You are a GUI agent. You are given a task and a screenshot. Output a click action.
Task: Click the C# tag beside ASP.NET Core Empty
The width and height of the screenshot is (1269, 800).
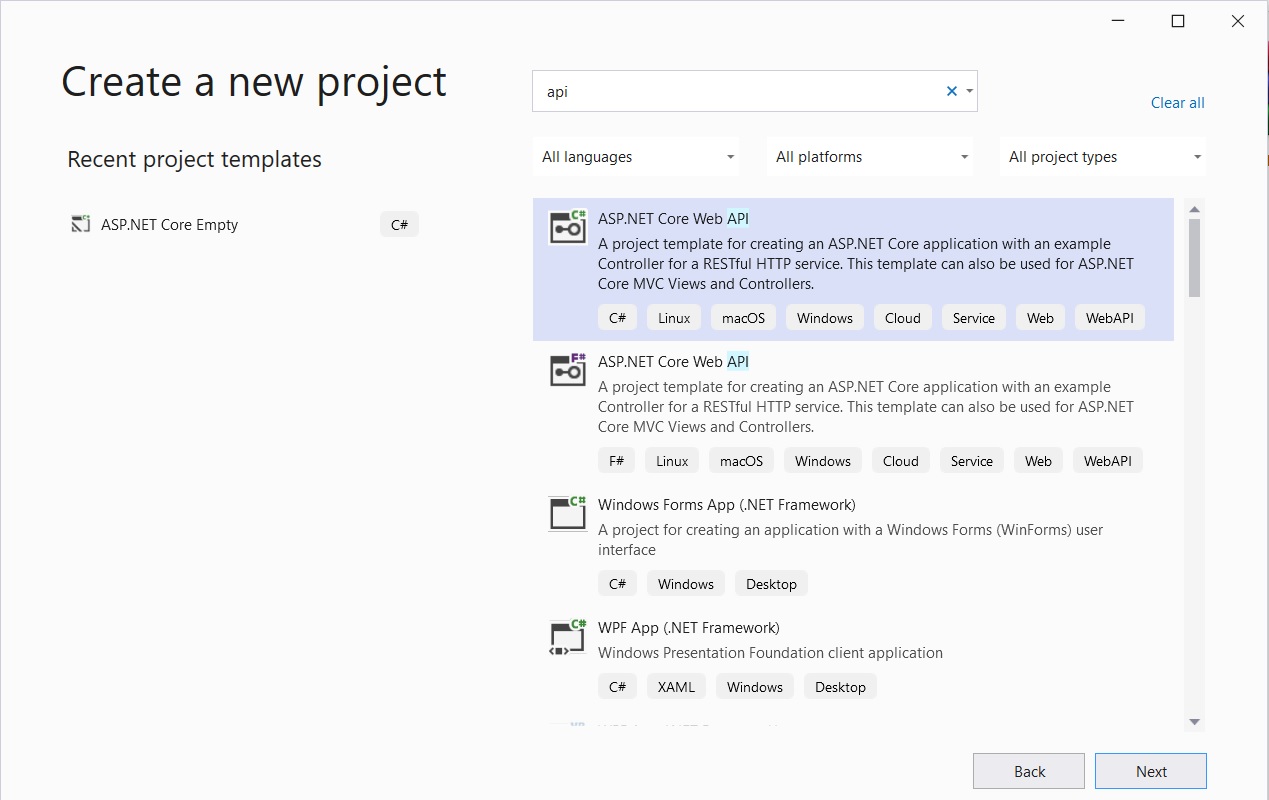tap(399, 224)
